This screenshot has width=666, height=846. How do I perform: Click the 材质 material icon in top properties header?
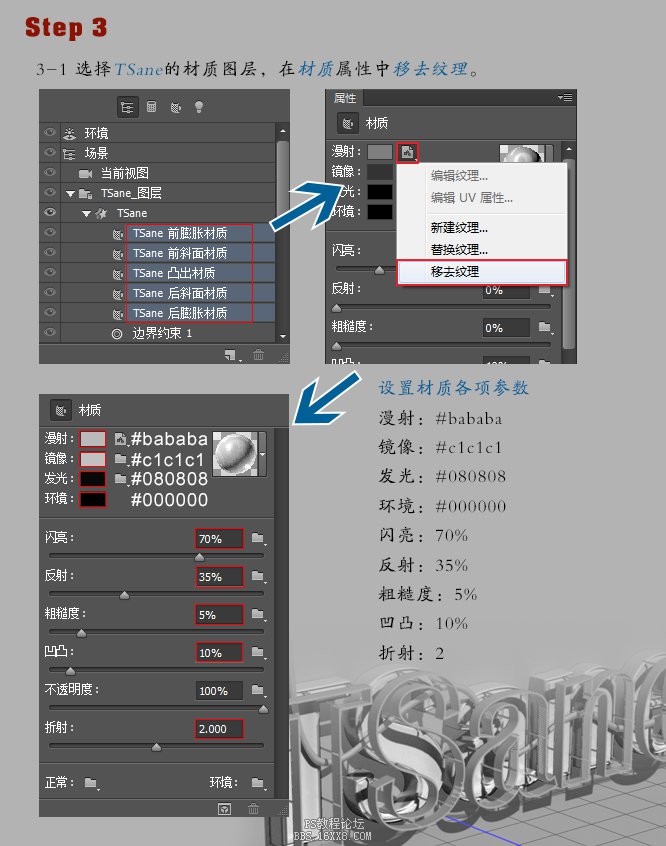(x=348, y=123)
